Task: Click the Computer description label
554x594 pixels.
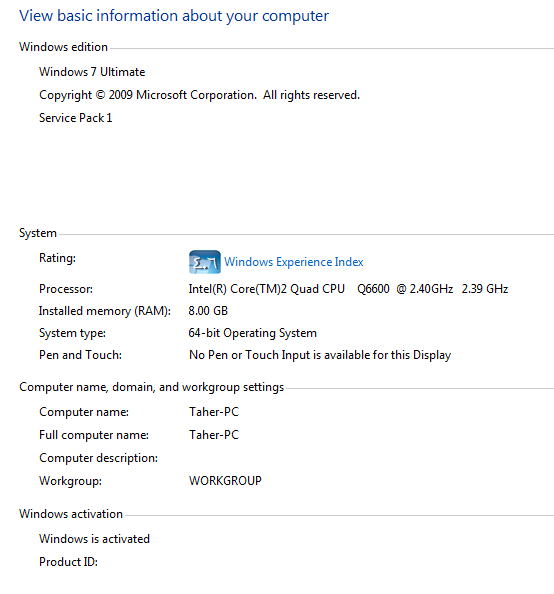Action: pos(99,458)
